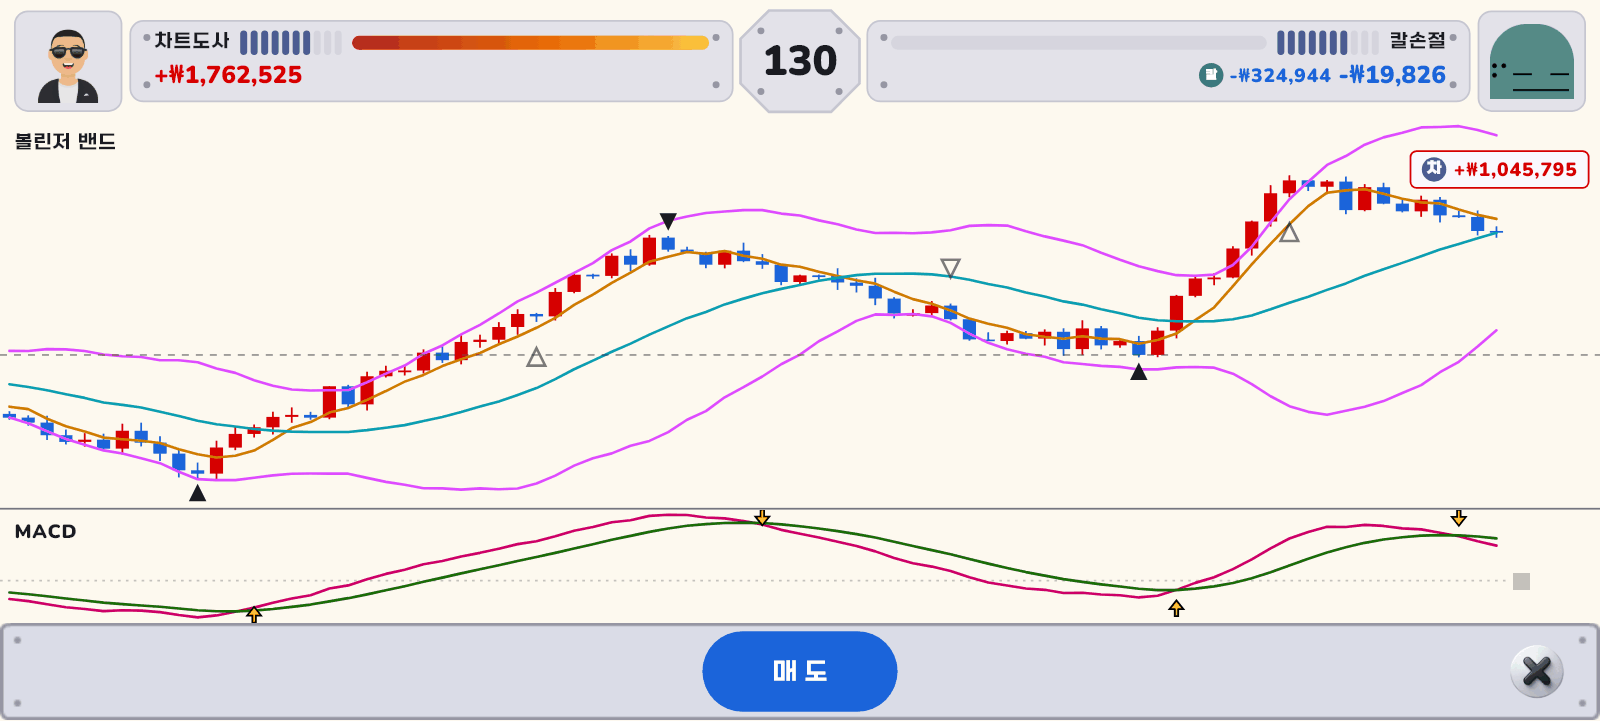1600x721 pixels.
Task: Click the outlined downward triangle marker
Action: [950, 268]
